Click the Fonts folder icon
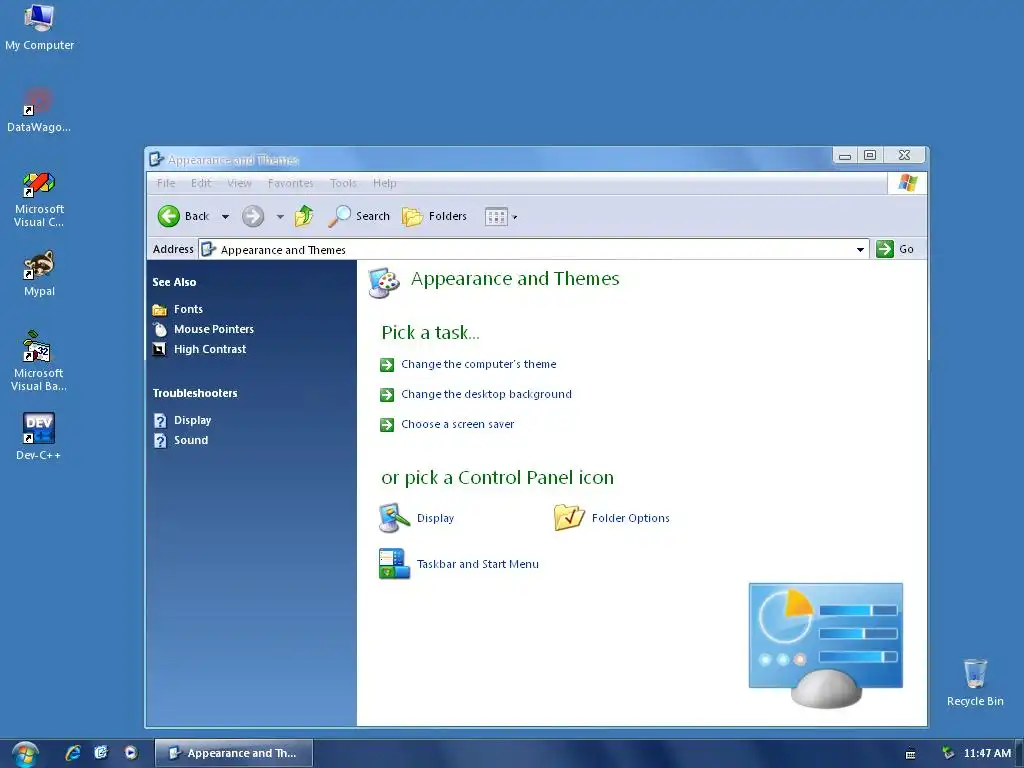The width and height of the screenshot is (1024, 768). [159, 310]
